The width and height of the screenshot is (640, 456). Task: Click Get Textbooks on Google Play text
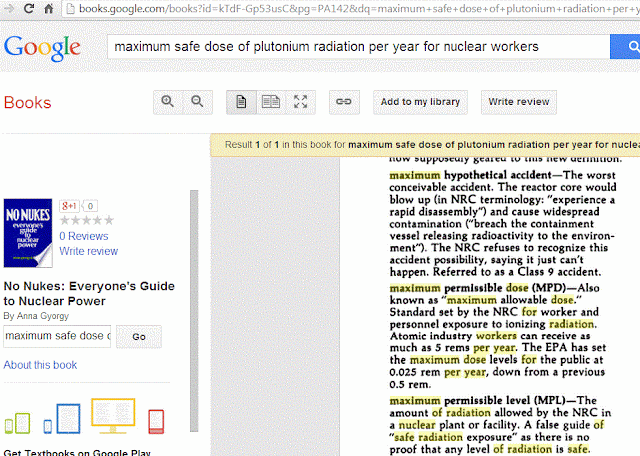(77, 452)
